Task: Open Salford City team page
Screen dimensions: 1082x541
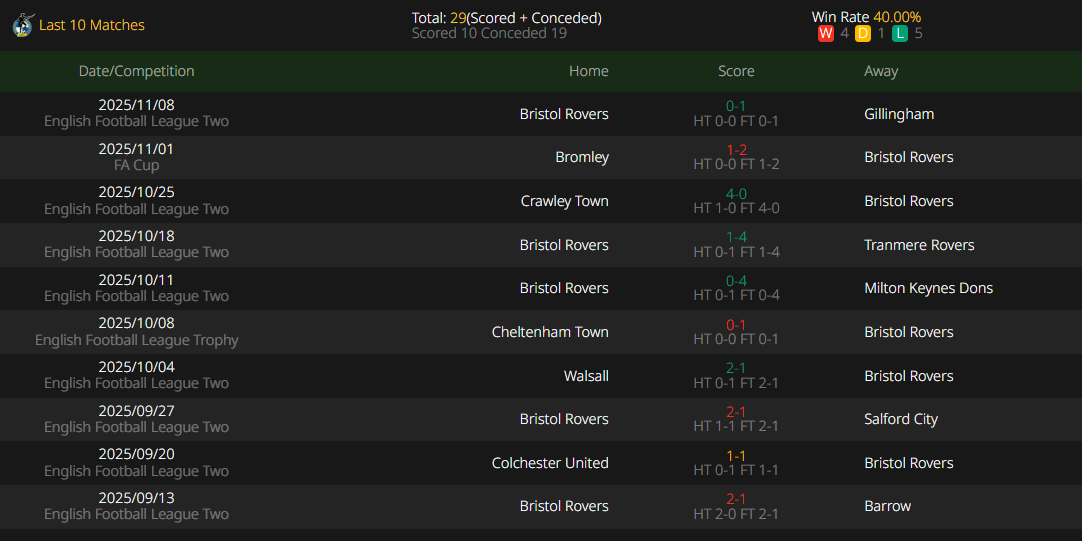Action: 900,419
